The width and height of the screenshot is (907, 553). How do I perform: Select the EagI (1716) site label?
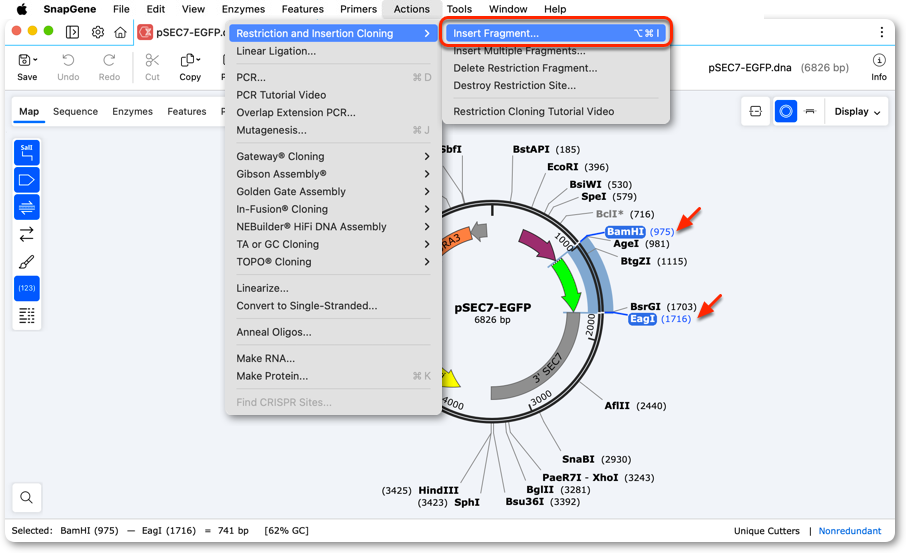click(660, 319)
